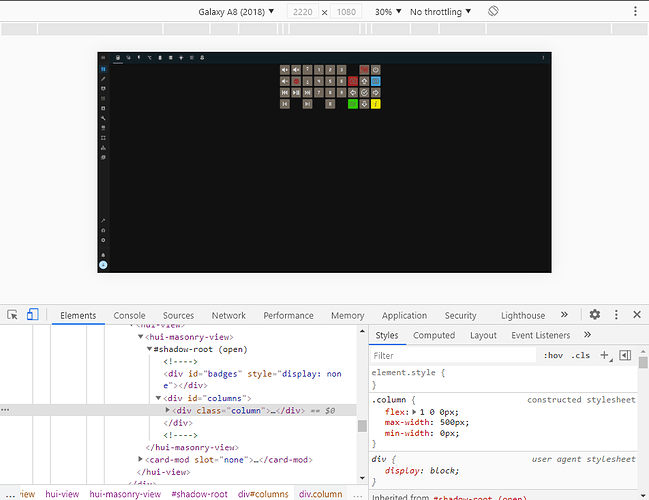Click the up arrow navigation remote button
This screenshot has width=649, height=500.
click(364, 81)
